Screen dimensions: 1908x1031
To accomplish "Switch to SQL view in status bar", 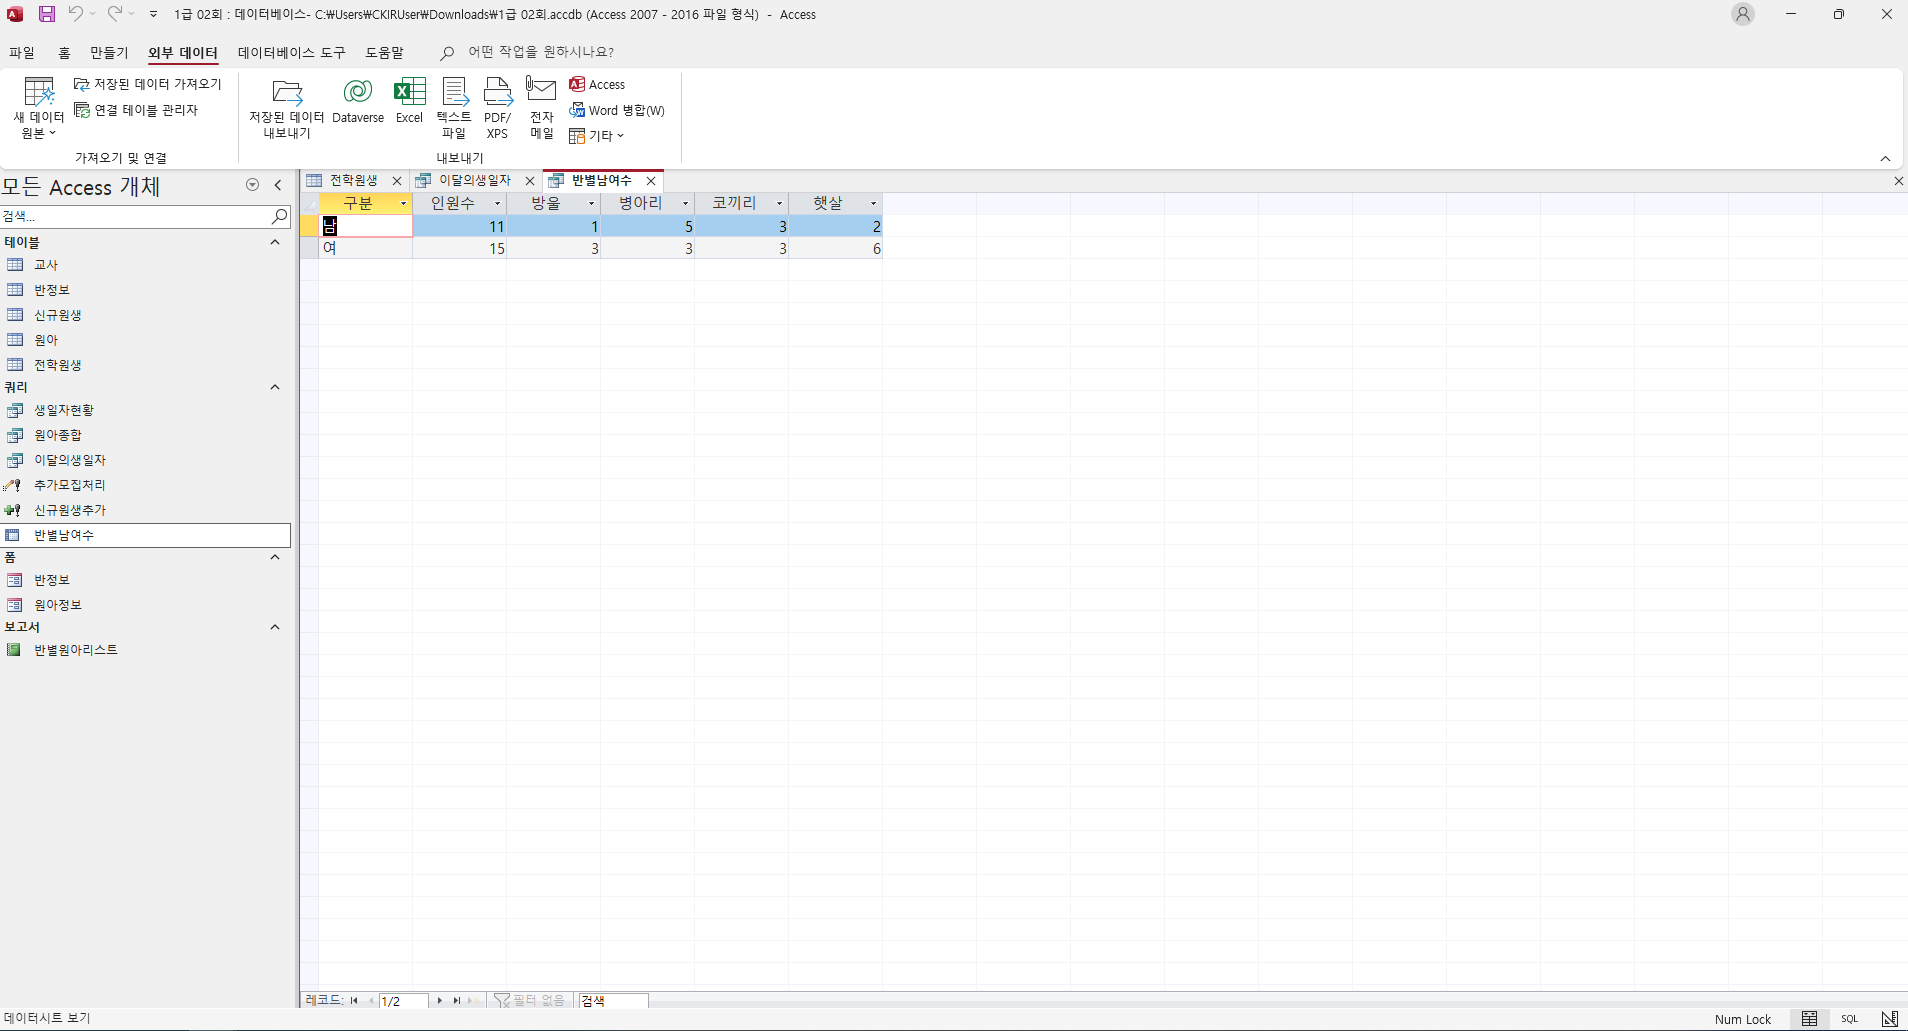I will click(1849, 1019).
